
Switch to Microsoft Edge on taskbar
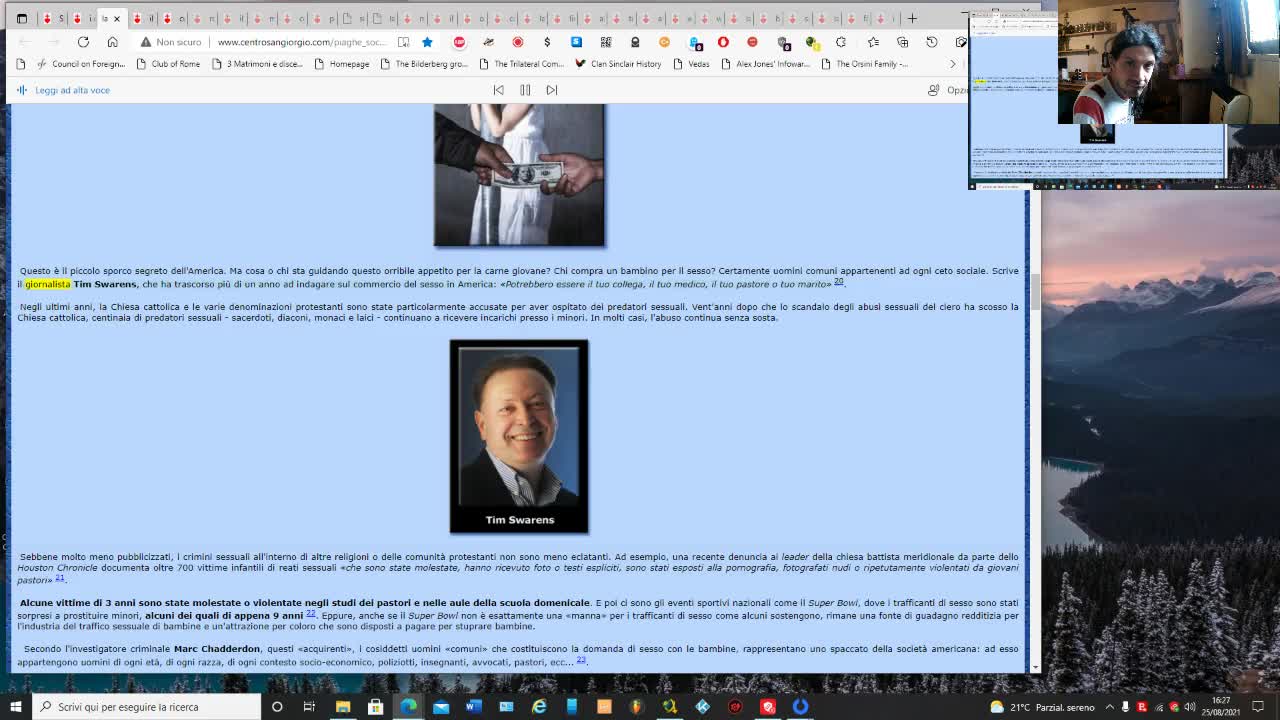tap(408, 706)
